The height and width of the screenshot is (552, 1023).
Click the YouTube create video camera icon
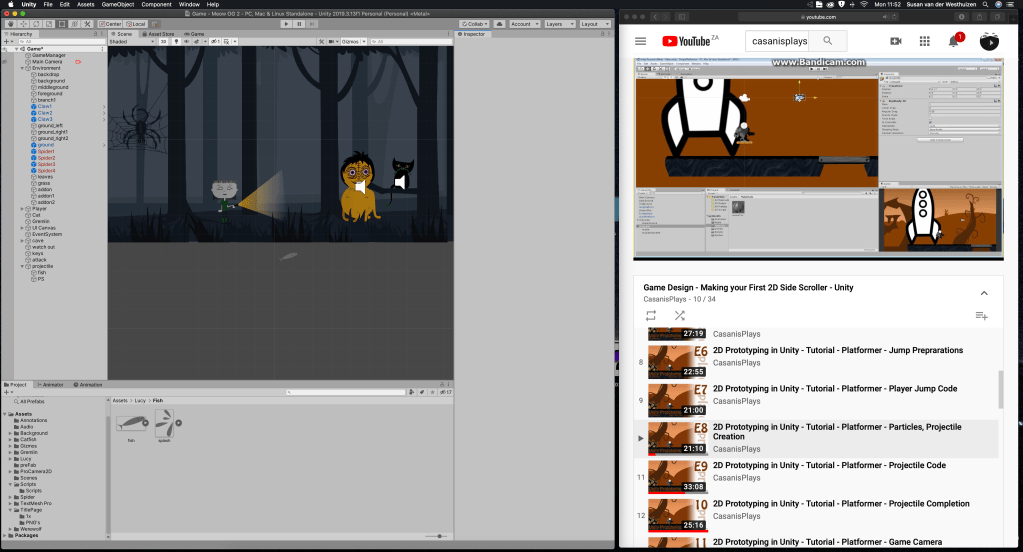[x=896, y=41]
